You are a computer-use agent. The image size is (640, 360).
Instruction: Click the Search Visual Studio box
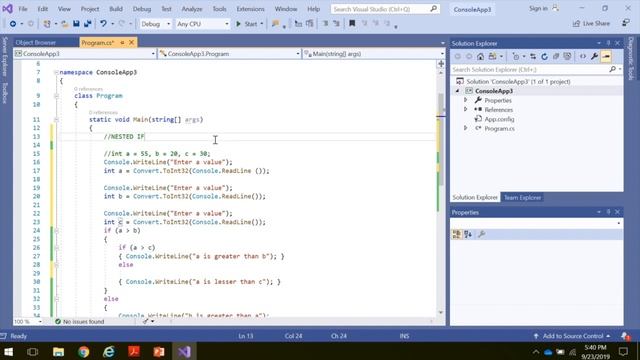pyautogui.click(x=385, y=9)
